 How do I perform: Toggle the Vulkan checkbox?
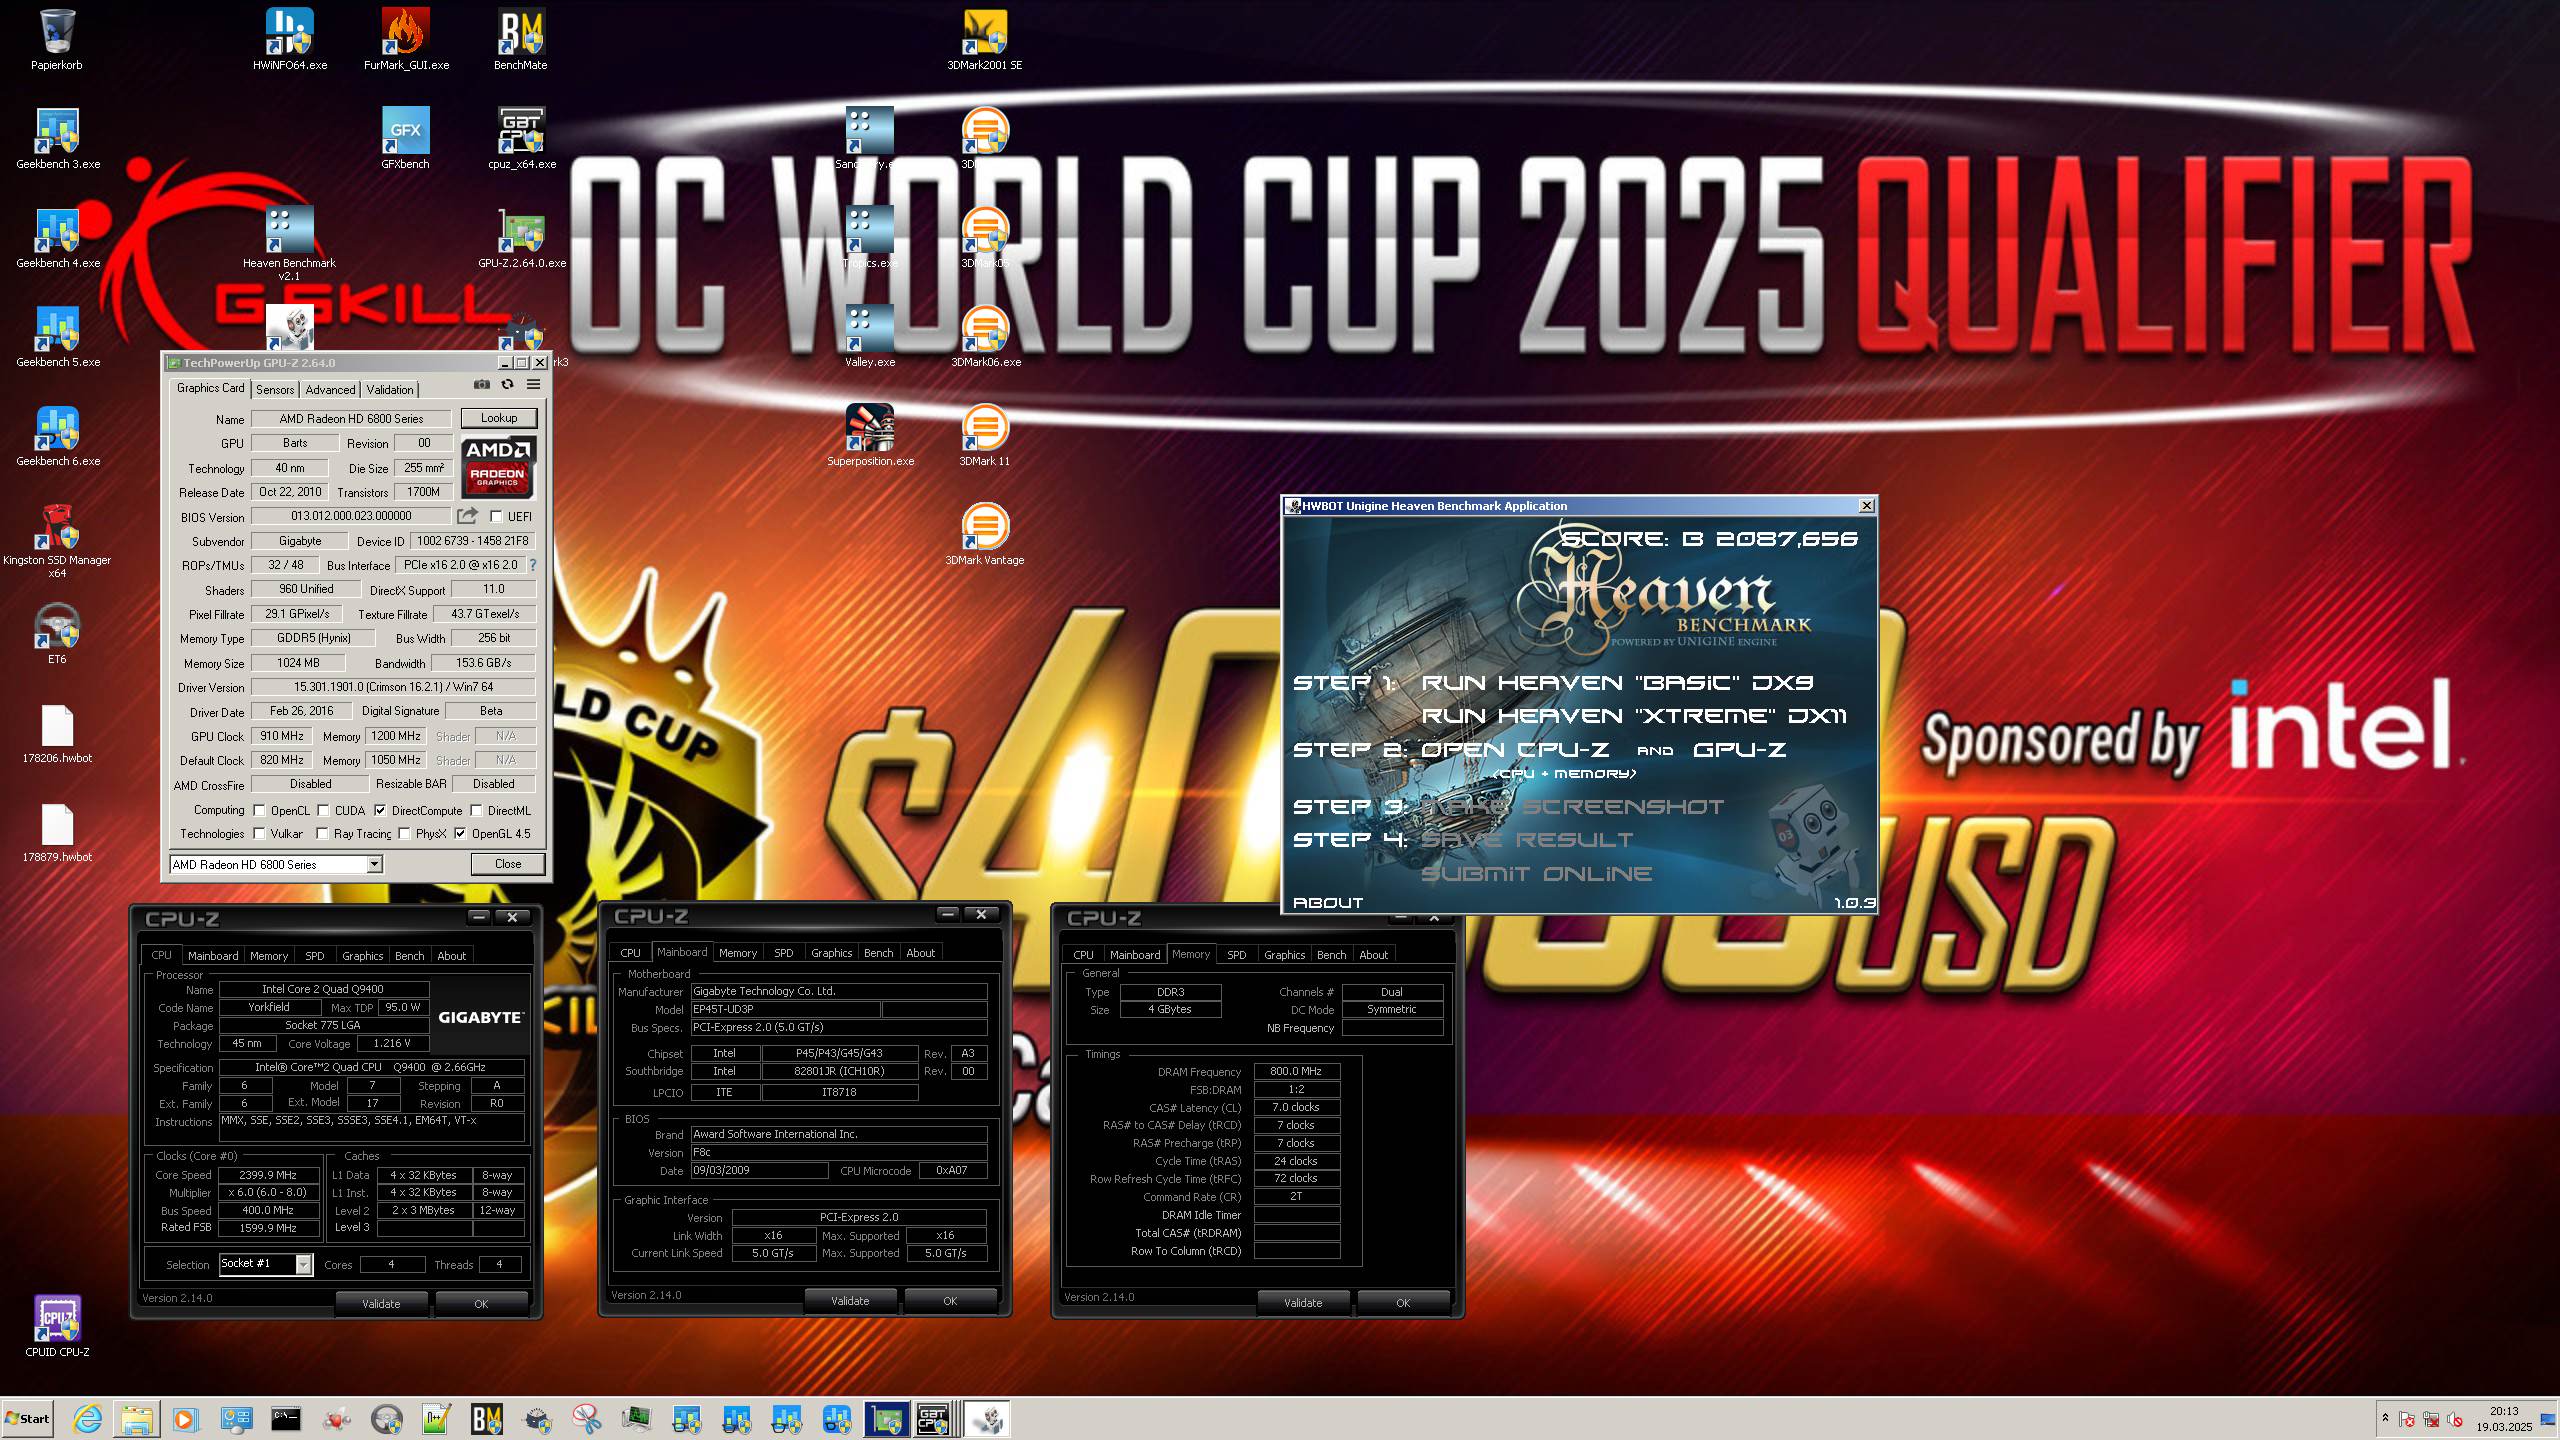click(x=259, y=834)
